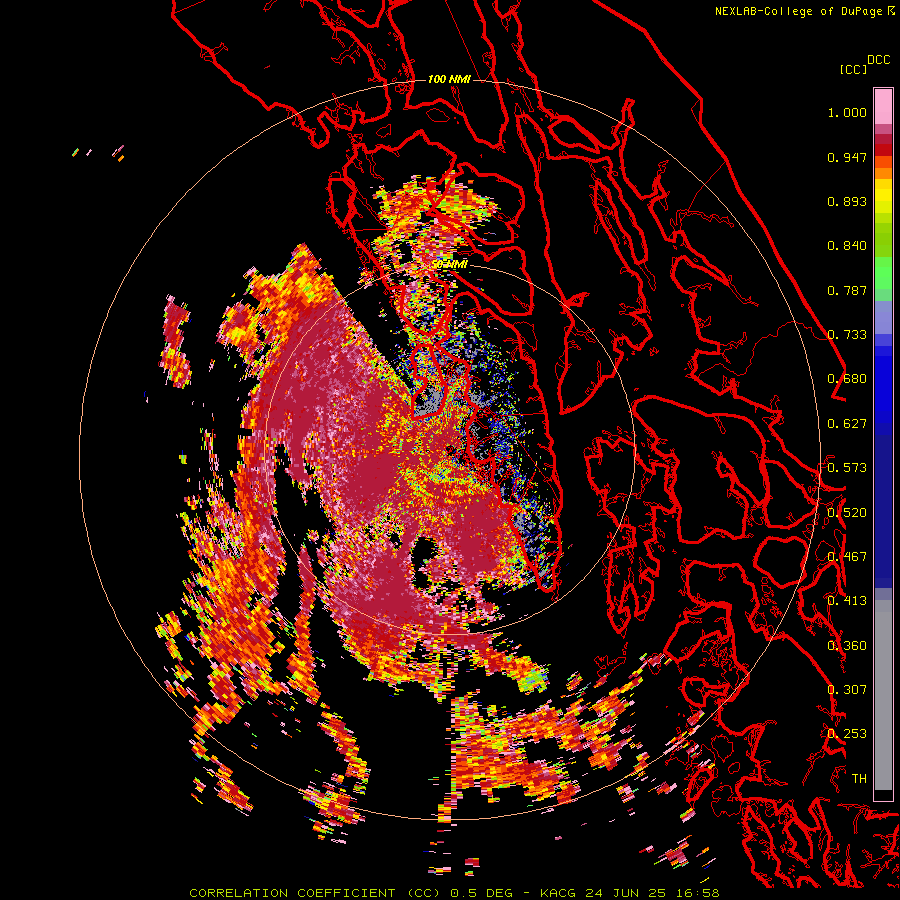
Task: Click the 0.307 color scale value
Action: 847,690
